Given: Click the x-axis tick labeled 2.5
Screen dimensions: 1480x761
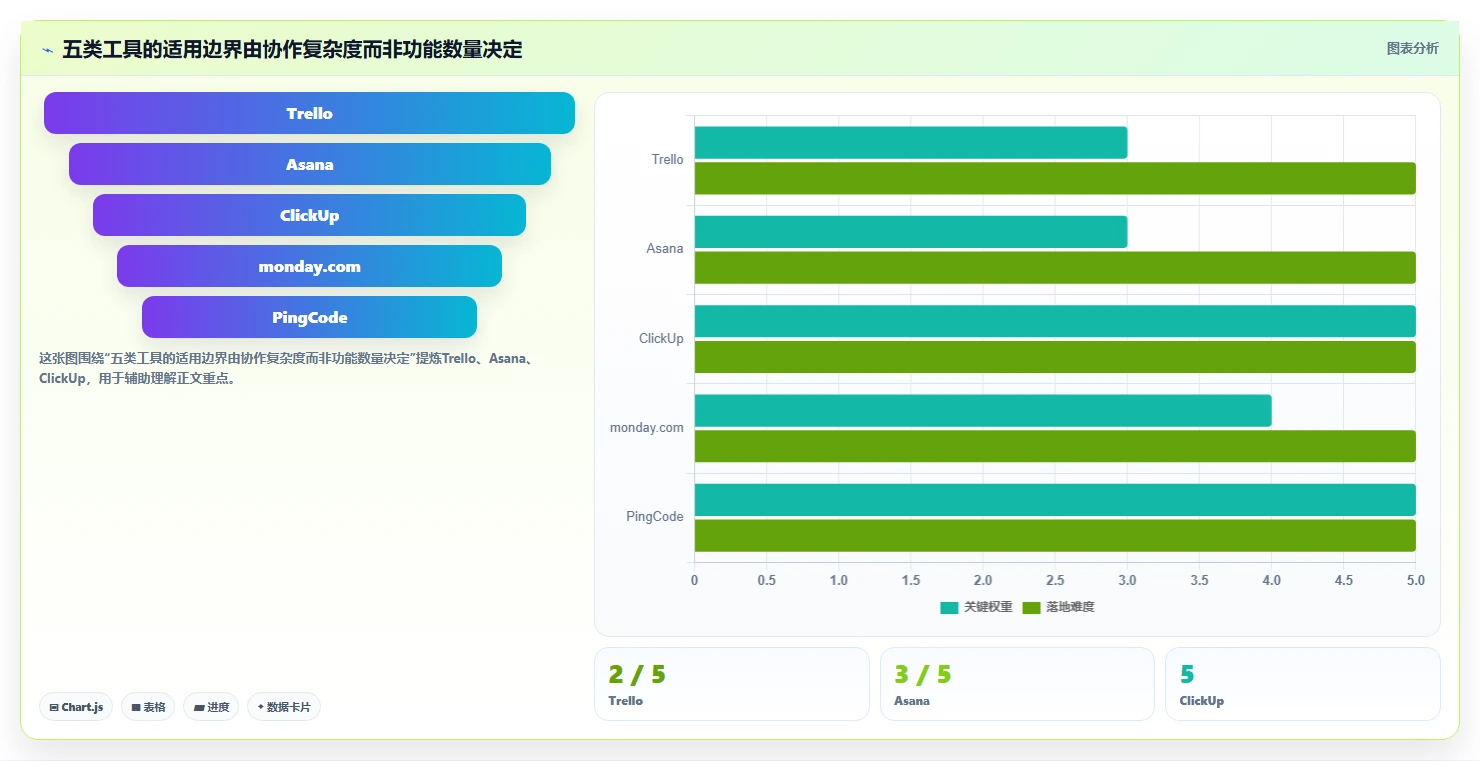Looking at the screenshot, I should pyautogui.click(x=1055, y=581).
